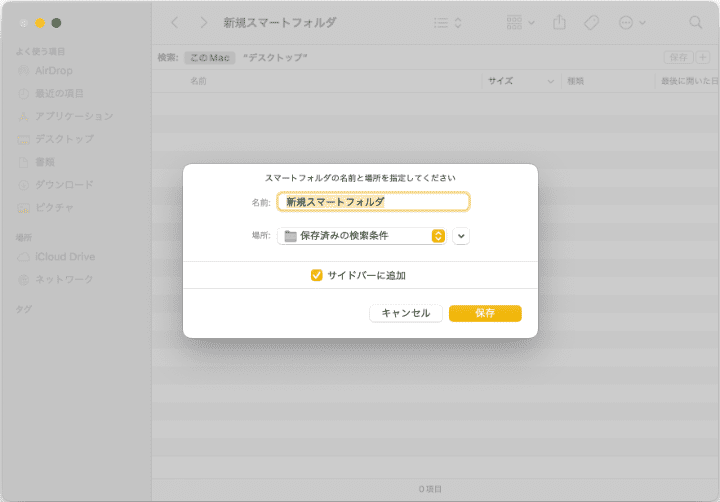
Task: Open the more actions ellipsis menu
Action: tap(632, 22)
